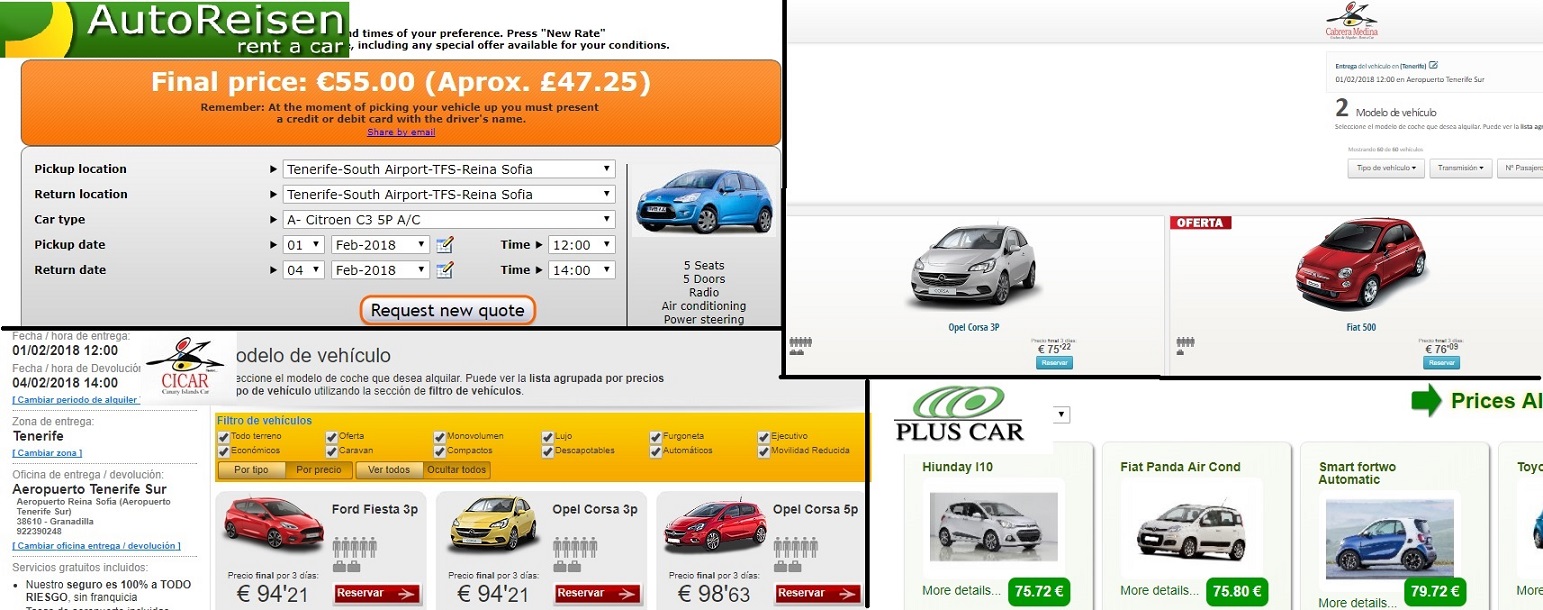Open the pickup month dropdown

pyautogui.click(x=380, y=244)
